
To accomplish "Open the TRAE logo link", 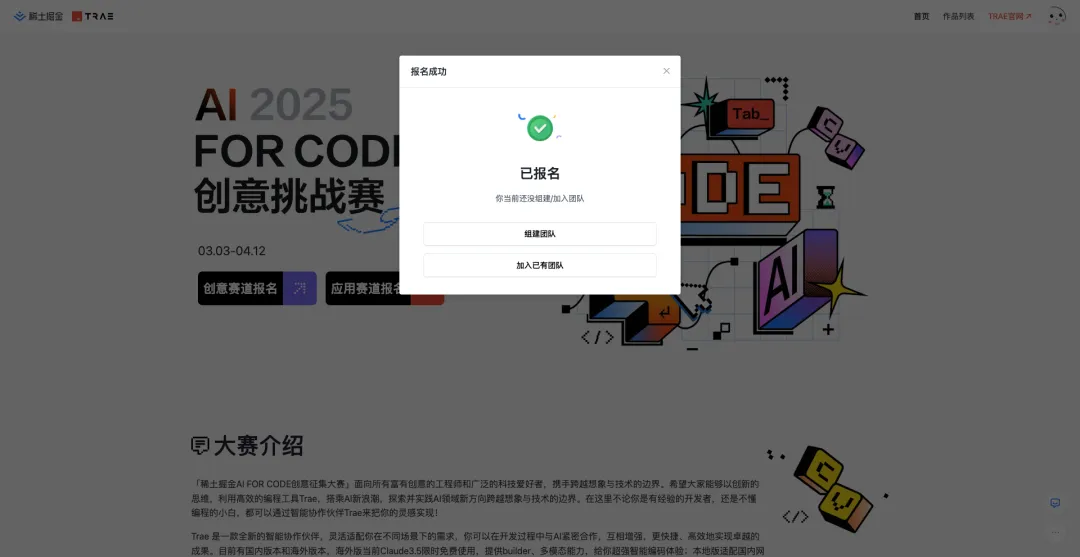I will (x=93, y=16).
